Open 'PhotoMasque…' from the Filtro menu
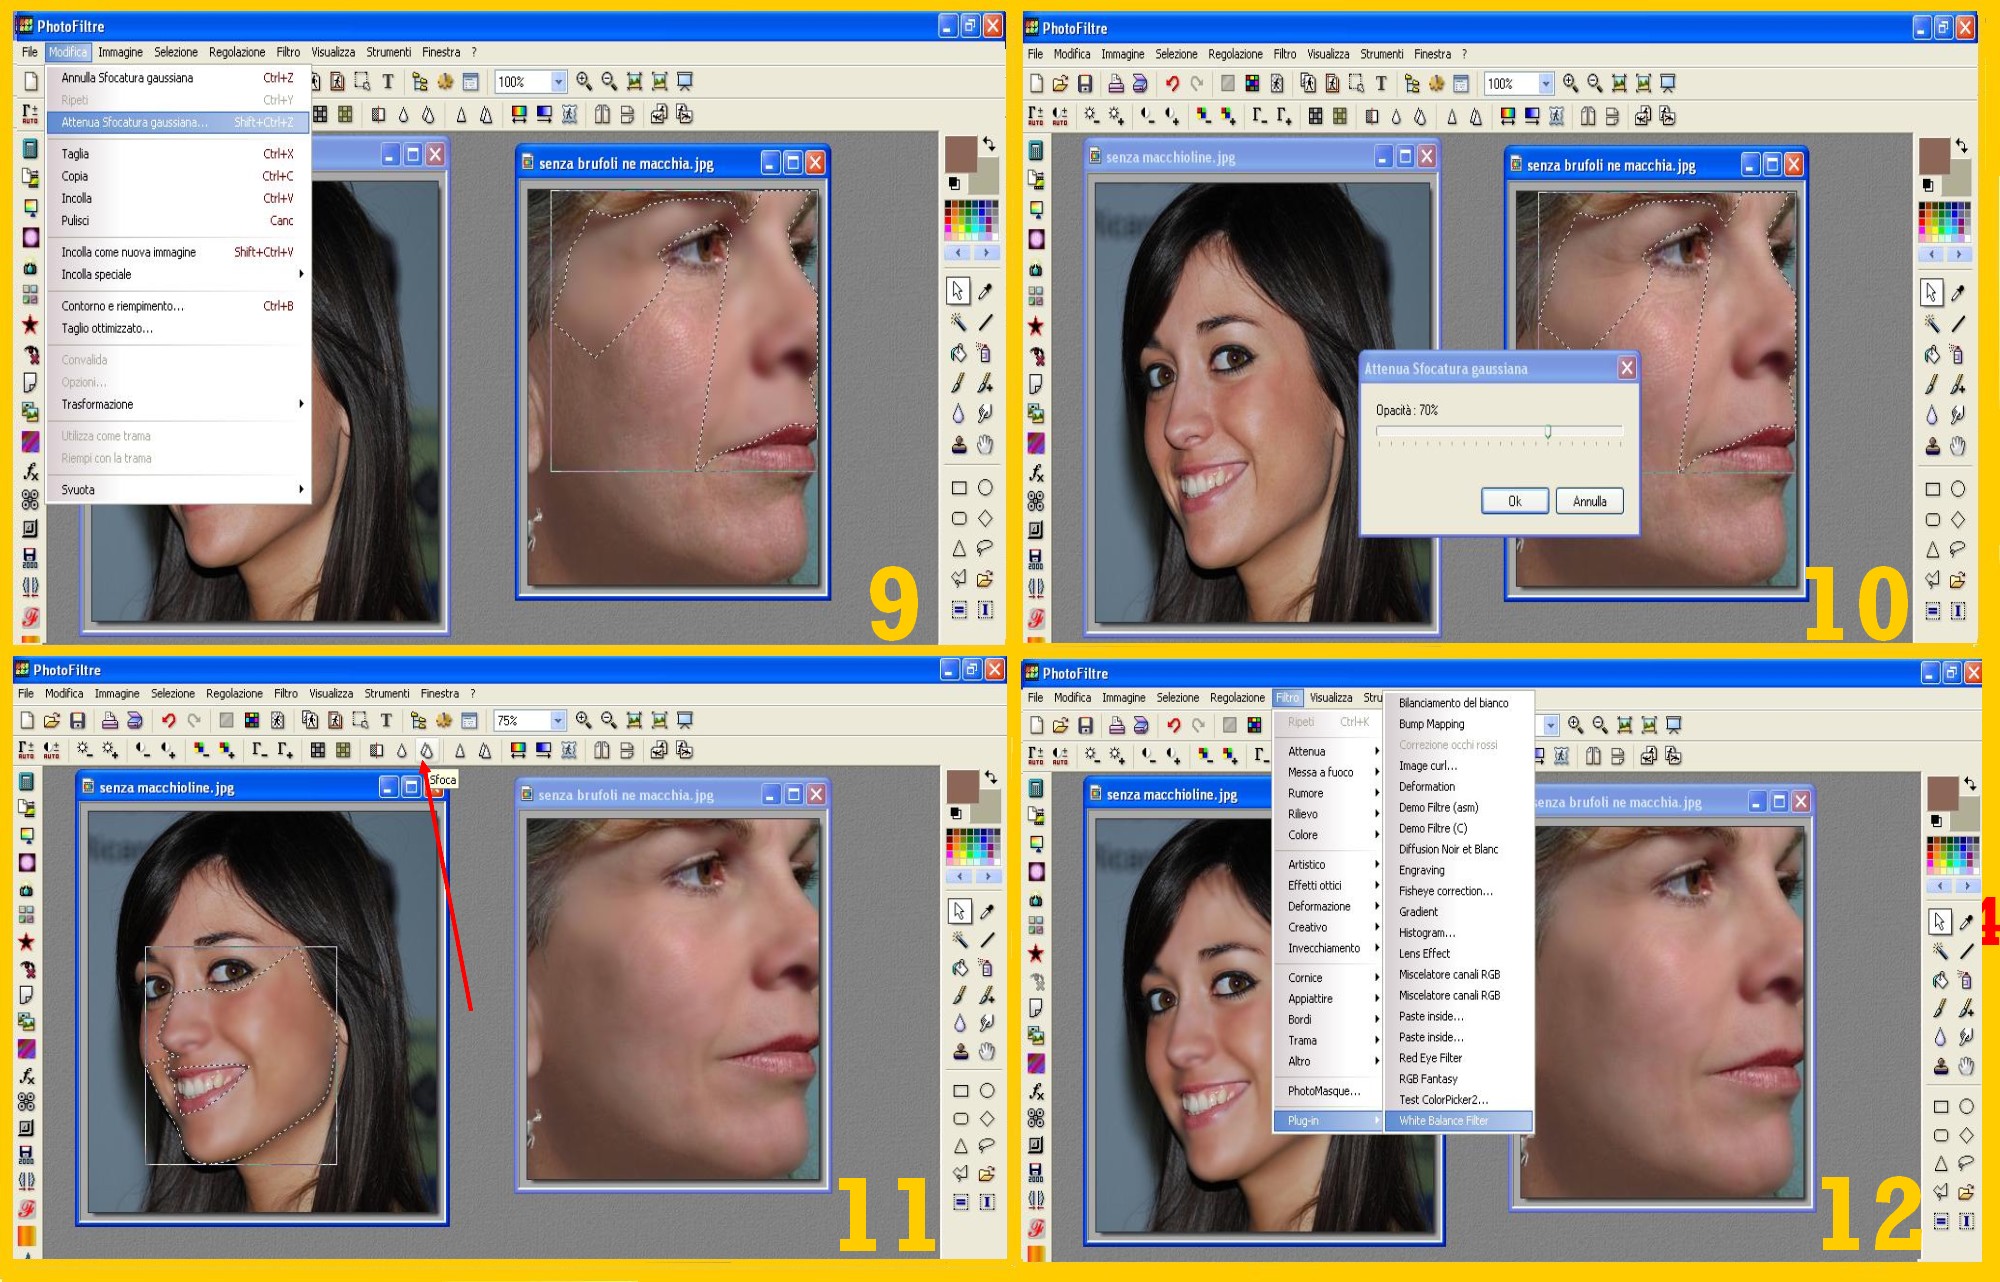Image resolution: width=2000 pixels, height=1282 pixels. [1323, 1091]
